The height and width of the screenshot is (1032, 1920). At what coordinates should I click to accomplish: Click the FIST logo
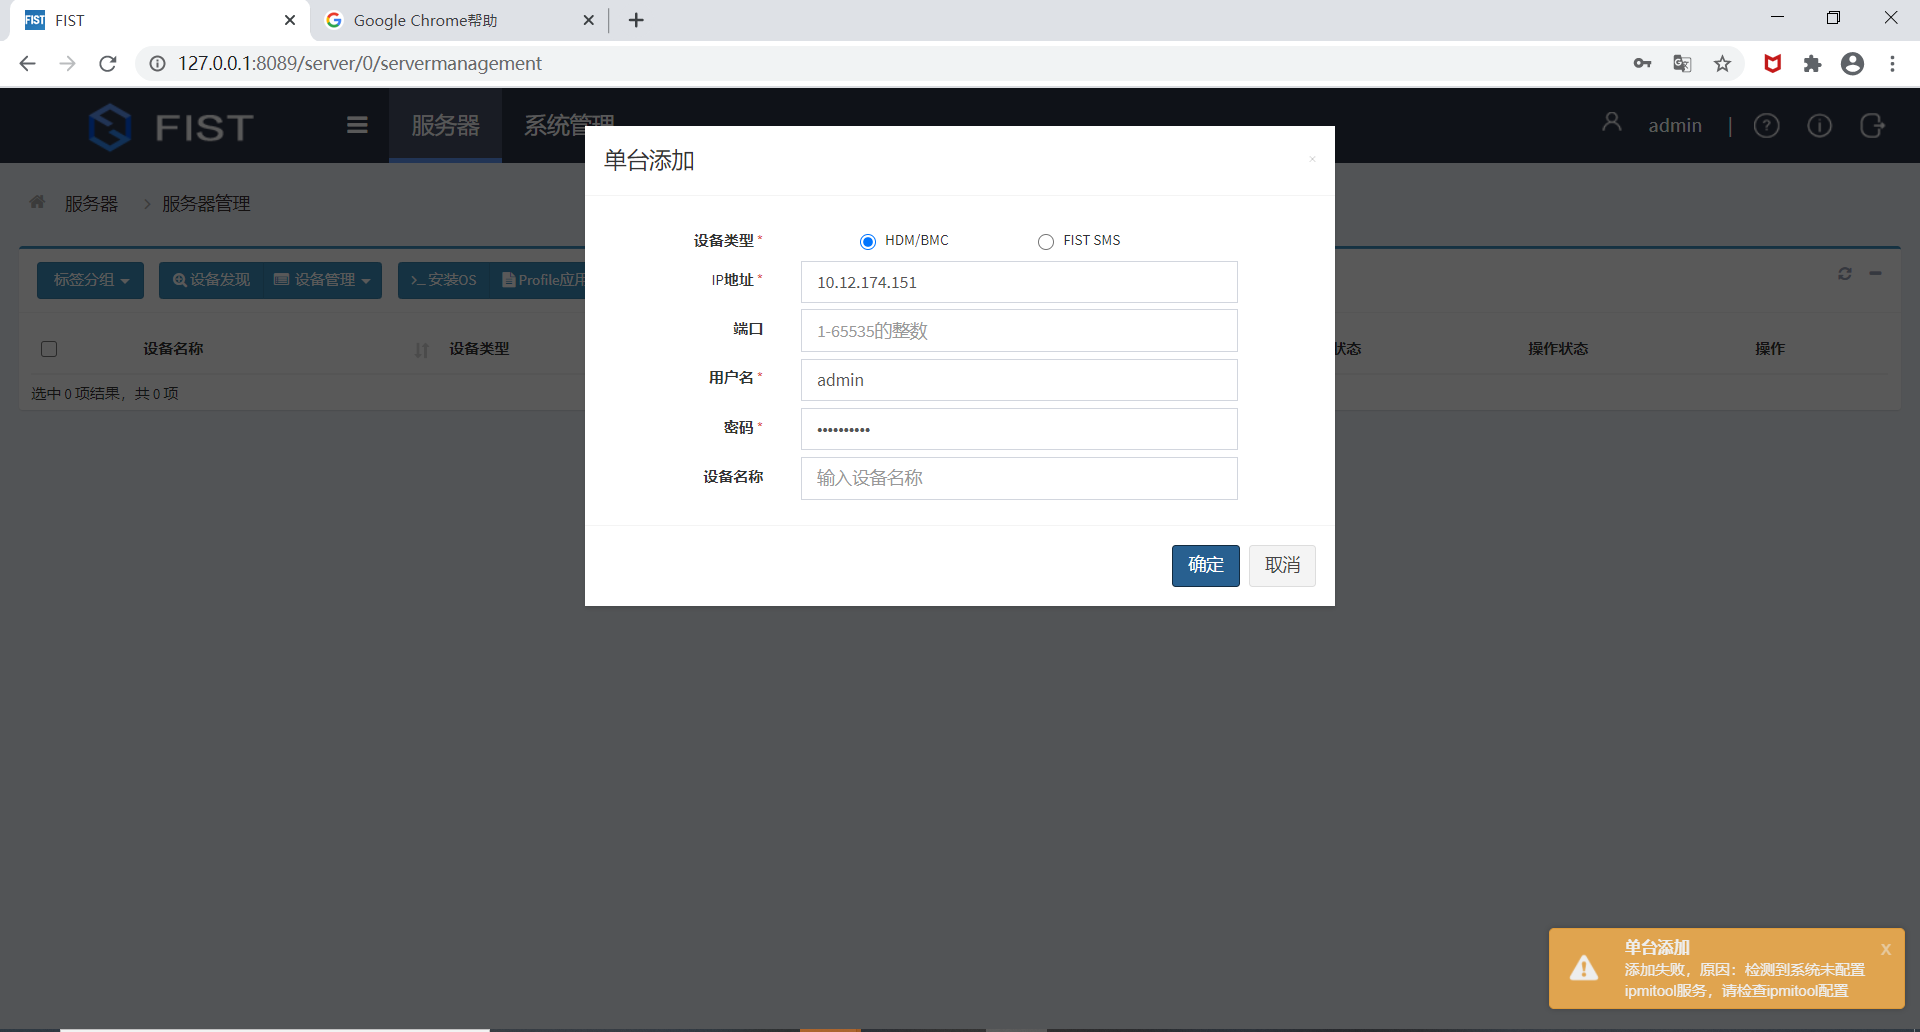170,127
